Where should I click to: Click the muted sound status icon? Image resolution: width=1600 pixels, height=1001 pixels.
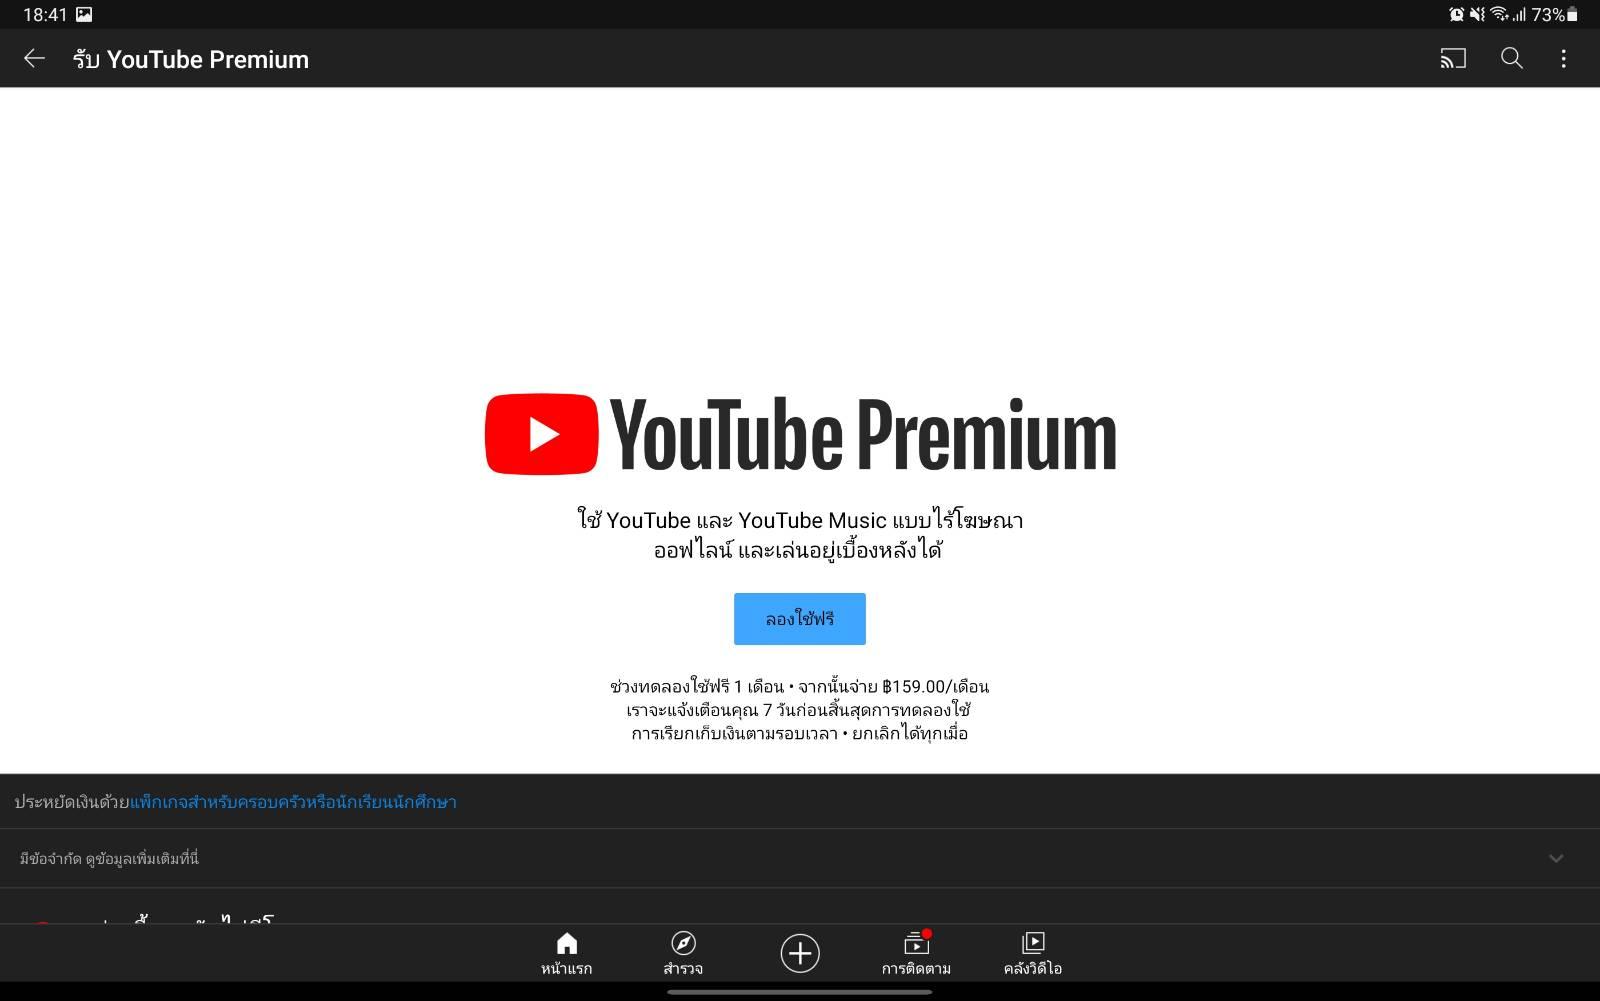pos(1477,14)
